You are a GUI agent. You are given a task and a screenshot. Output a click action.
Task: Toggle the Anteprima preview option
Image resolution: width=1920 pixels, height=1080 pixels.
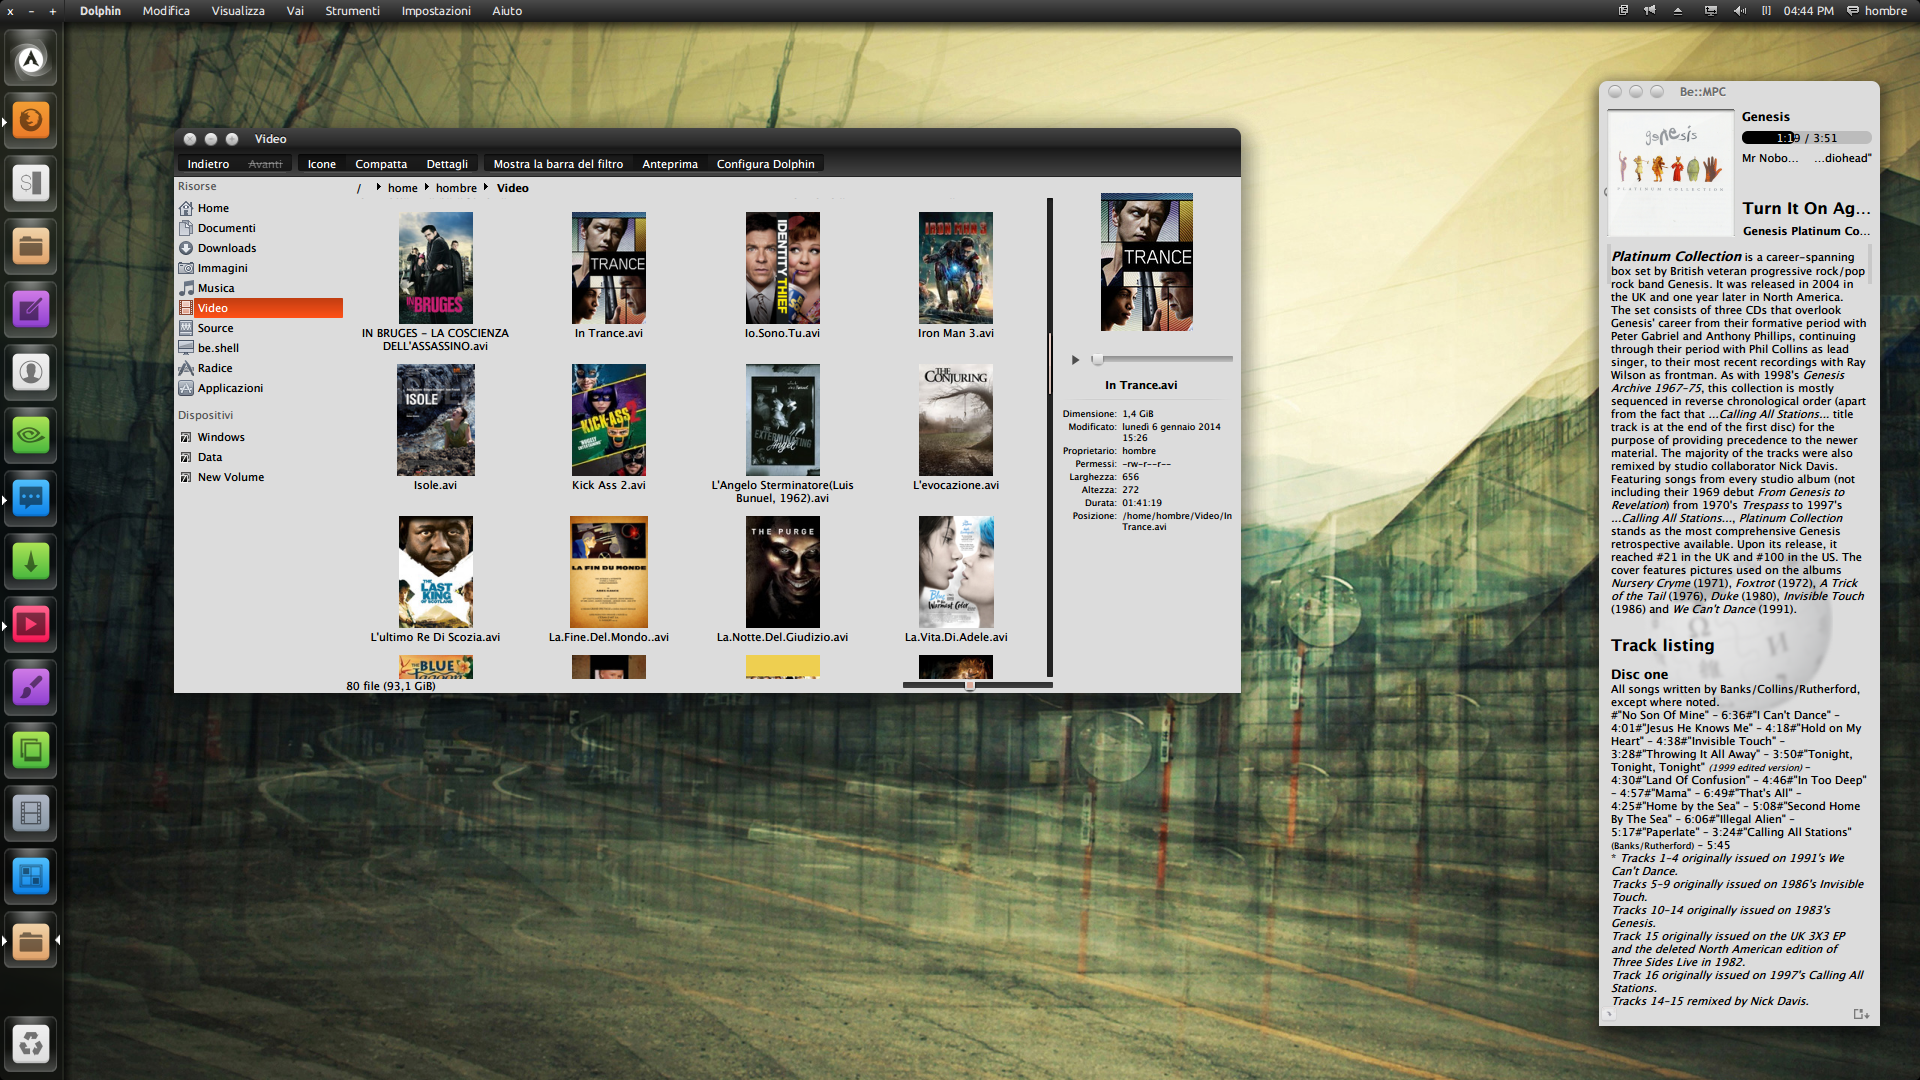pos(670,164)
